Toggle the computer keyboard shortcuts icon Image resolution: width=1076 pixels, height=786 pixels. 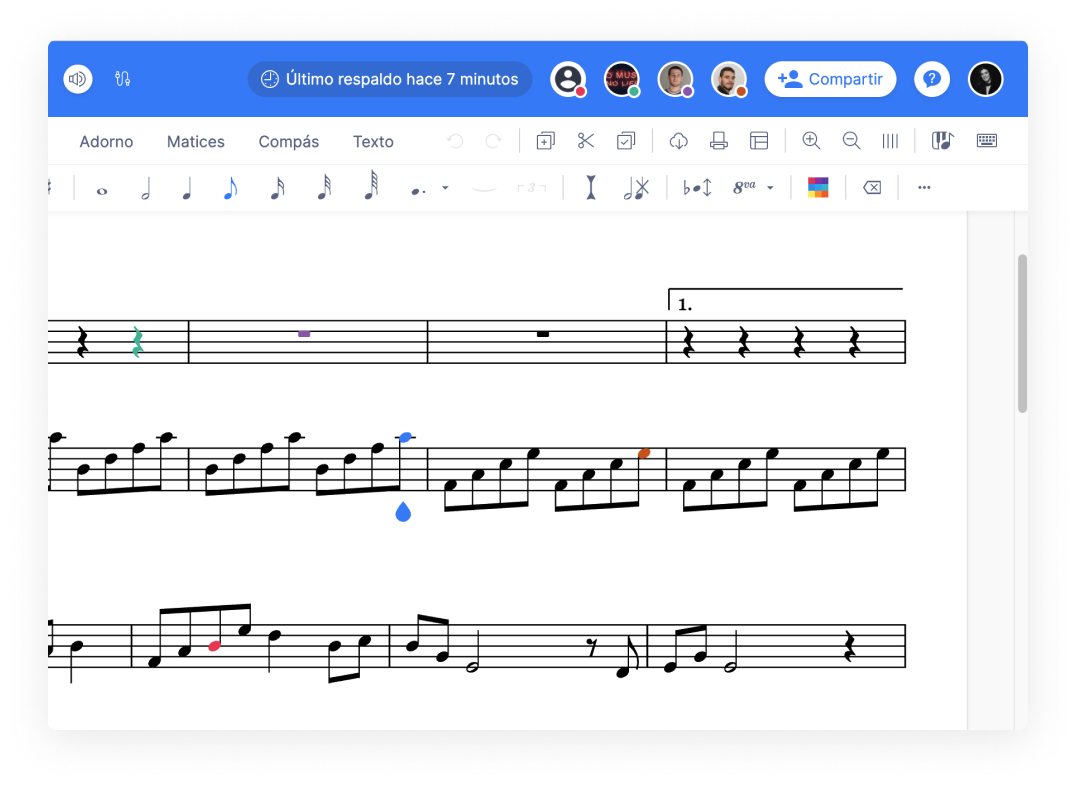pos(987,141)
